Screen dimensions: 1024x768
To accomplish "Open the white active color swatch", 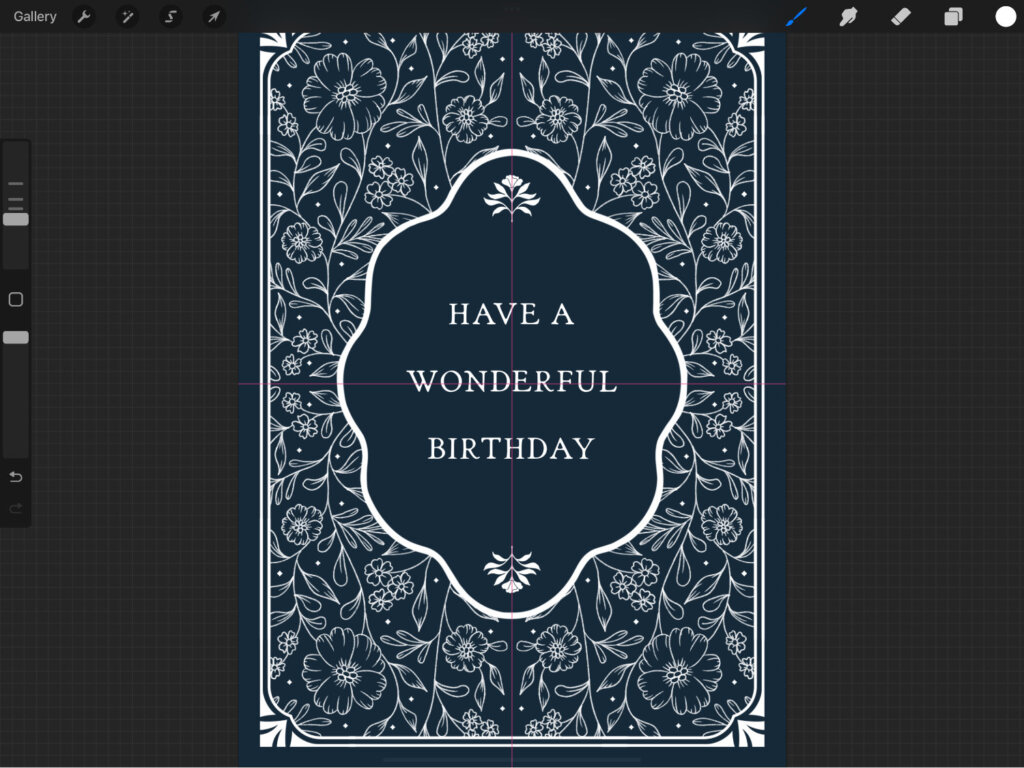I will coord(1005,17).
